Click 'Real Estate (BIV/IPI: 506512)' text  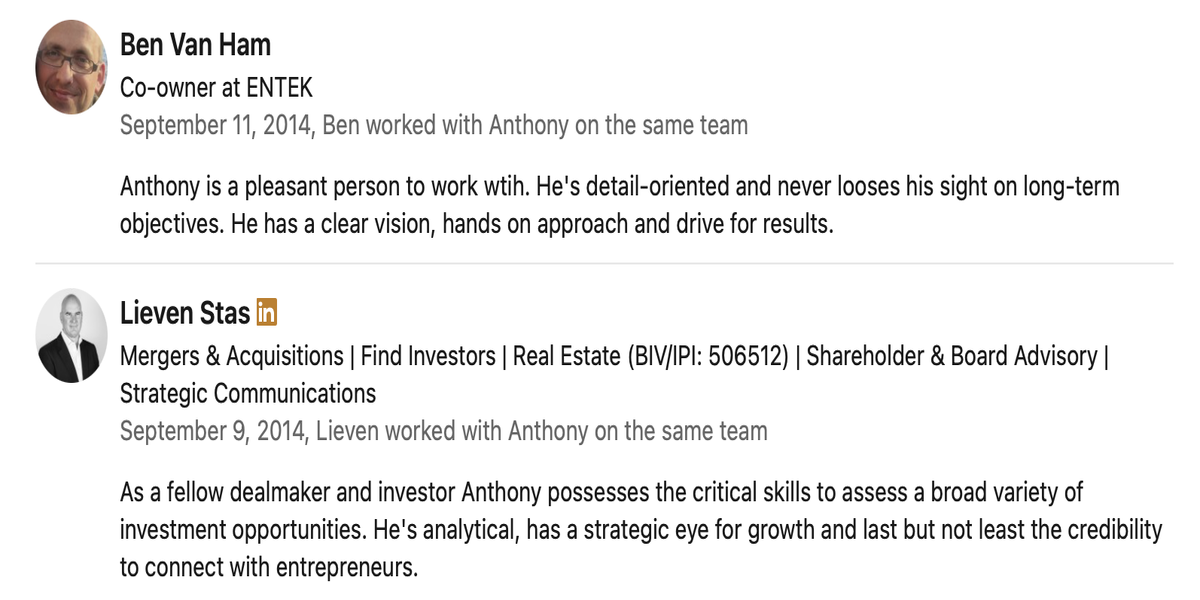[x=649, y=356]
